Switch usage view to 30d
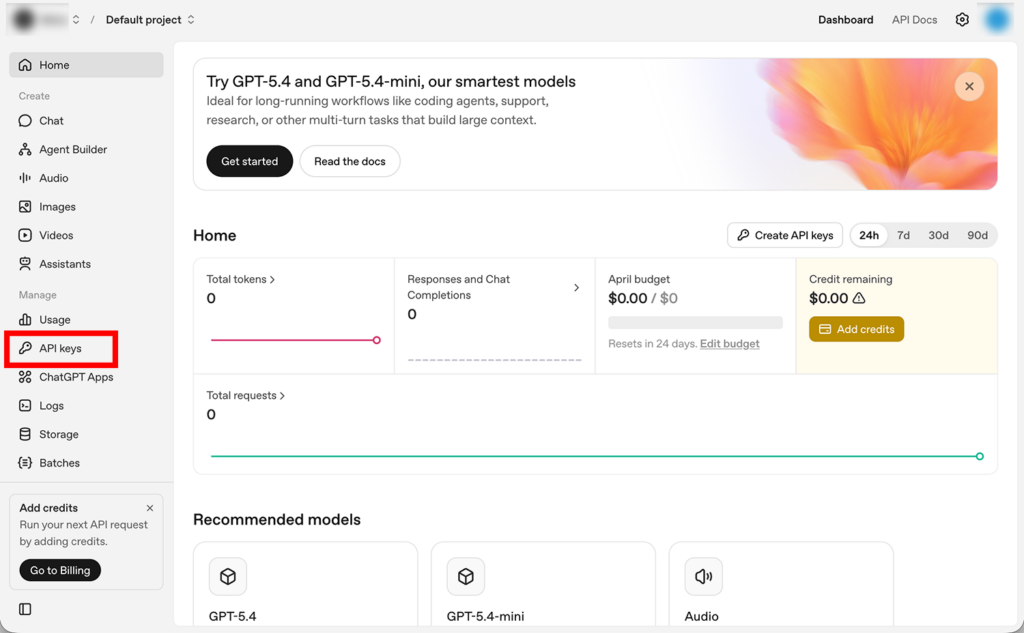This screenshot has width=1024, height=633. click(938, 235)
